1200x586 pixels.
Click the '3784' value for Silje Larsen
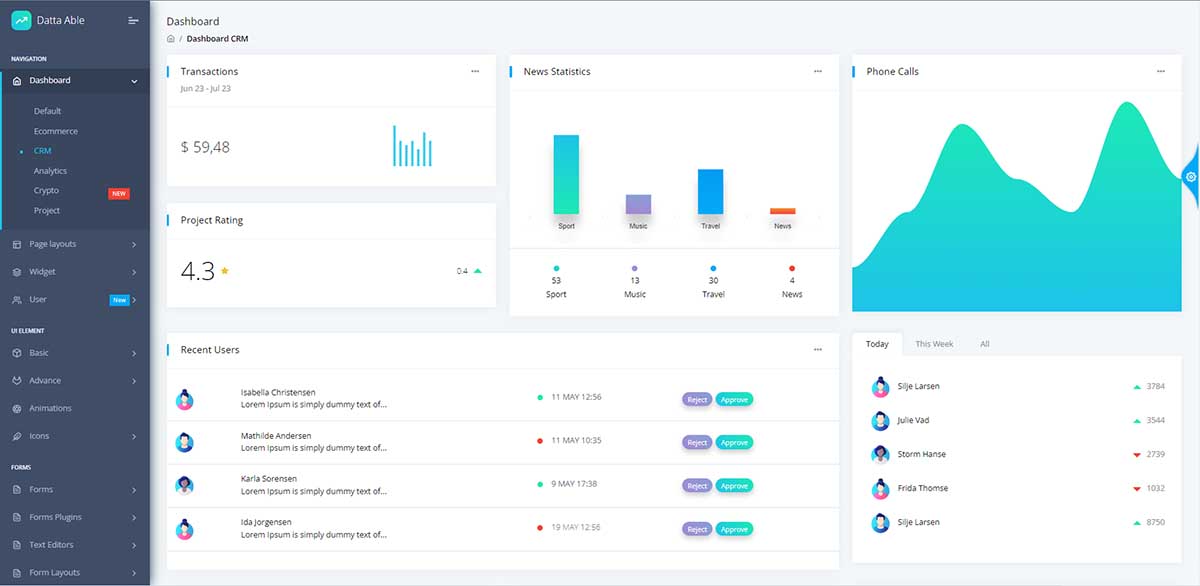[x=1156, y=386]
